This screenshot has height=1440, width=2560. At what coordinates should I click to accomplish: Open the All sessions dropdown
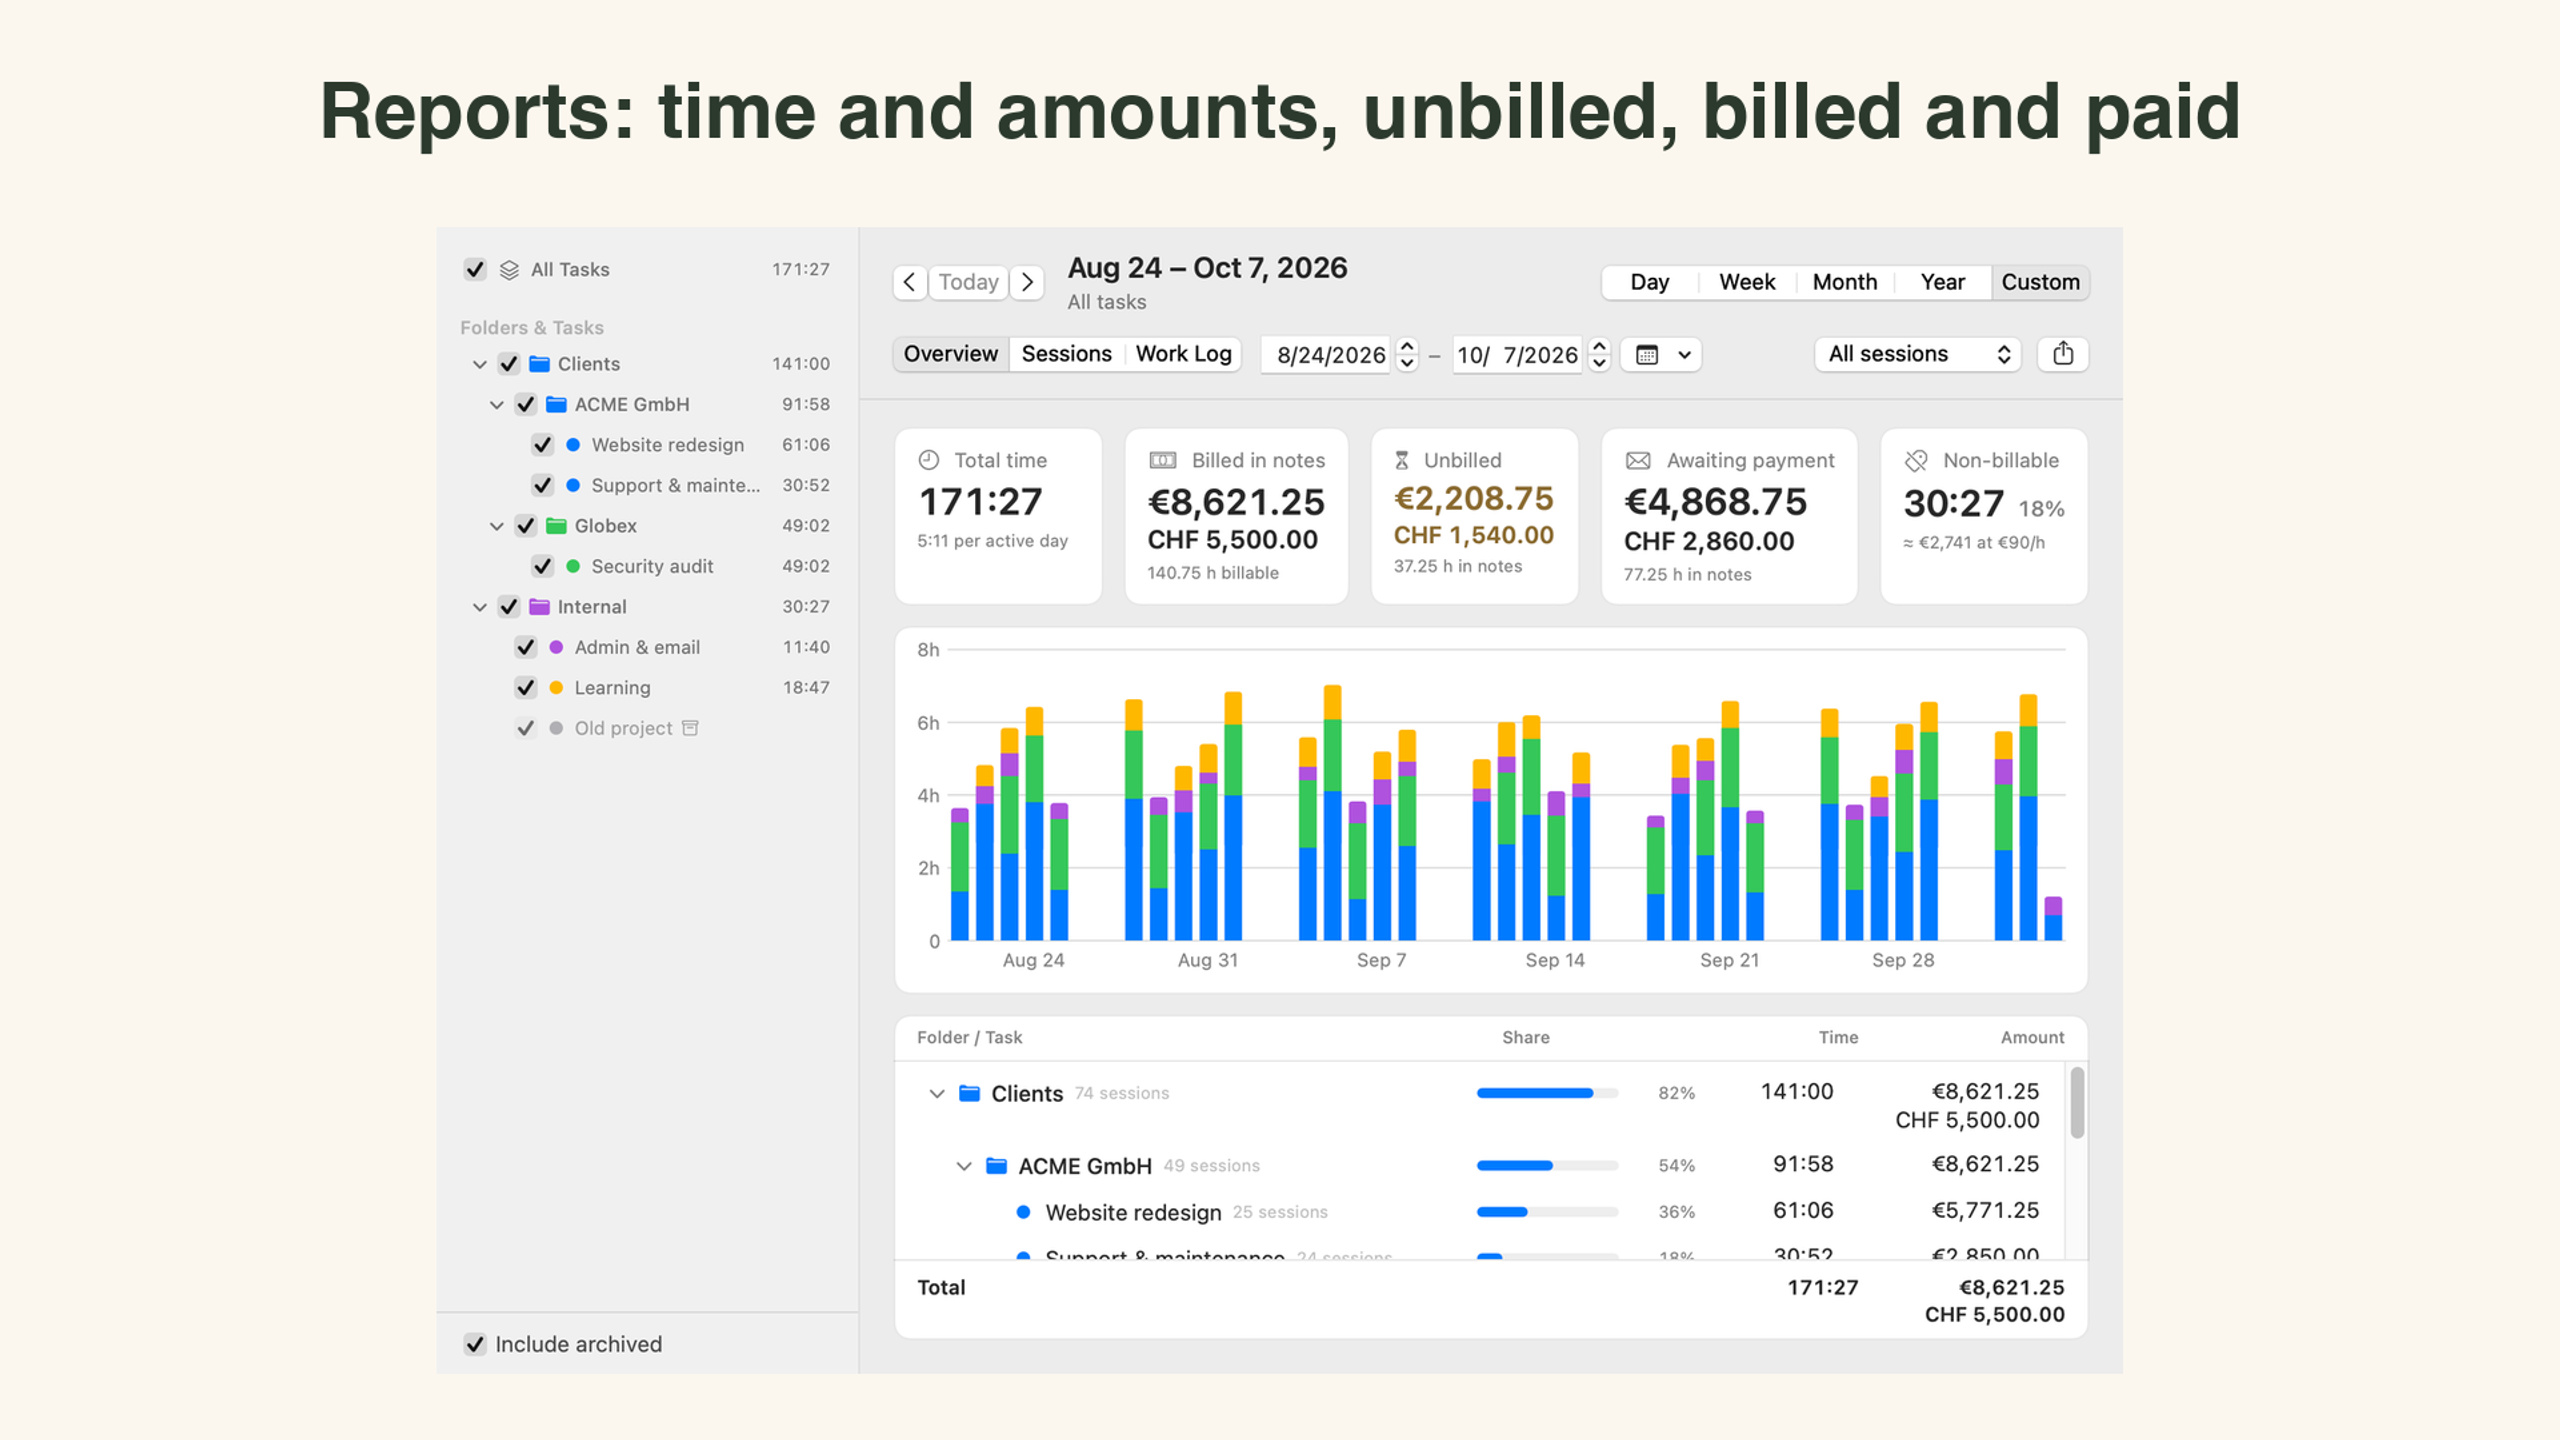1918,354
